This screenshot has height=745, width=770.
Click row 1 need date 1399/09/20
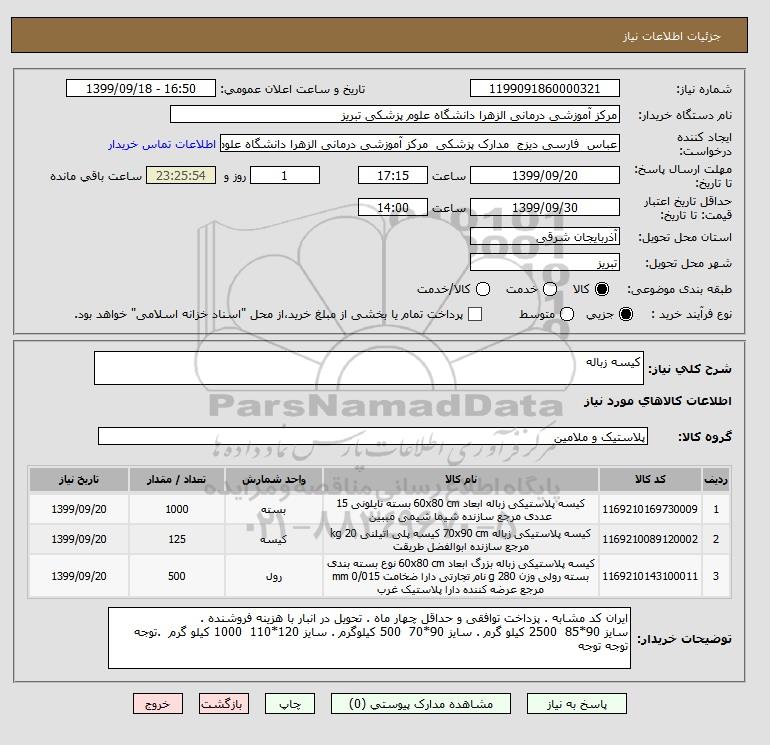pos(79,510)
